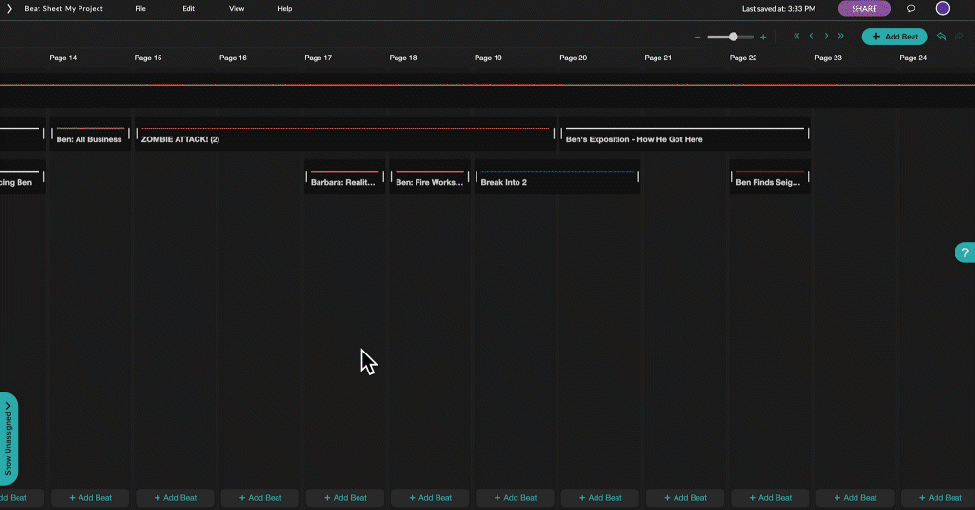Grab right resize handle of Break Into 2 beat
The width and height of the screenshot is (975, 510).
[638, 177]
